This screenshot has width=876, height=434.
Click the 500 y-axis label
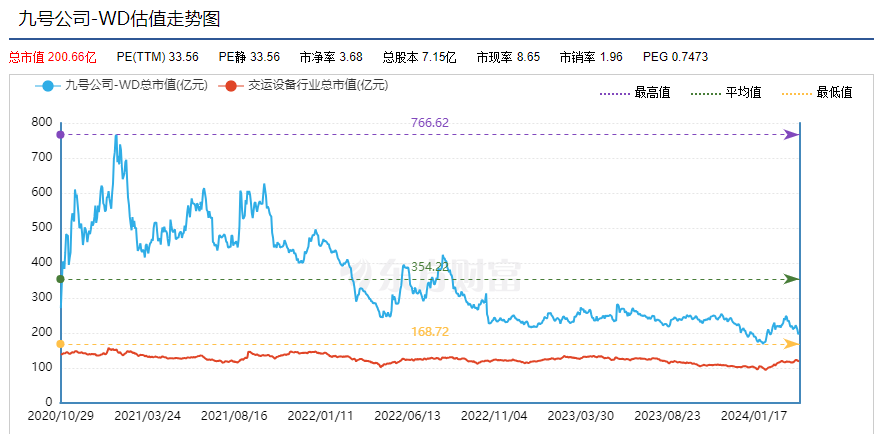(40, 227)
